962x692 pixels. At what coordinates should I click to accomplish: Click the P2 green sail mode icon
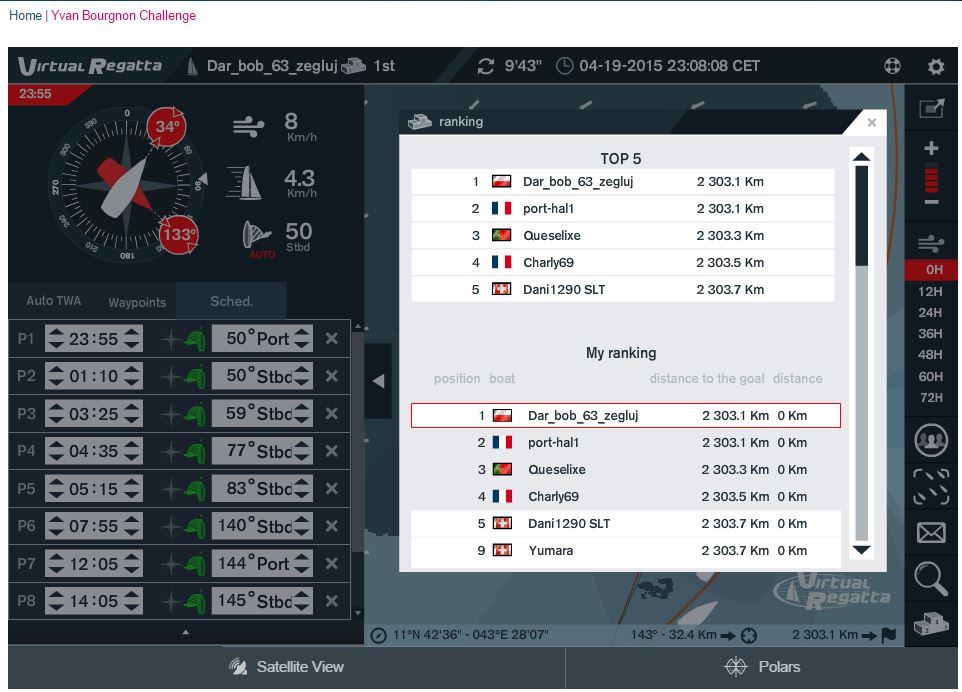[x=195, y=376]
